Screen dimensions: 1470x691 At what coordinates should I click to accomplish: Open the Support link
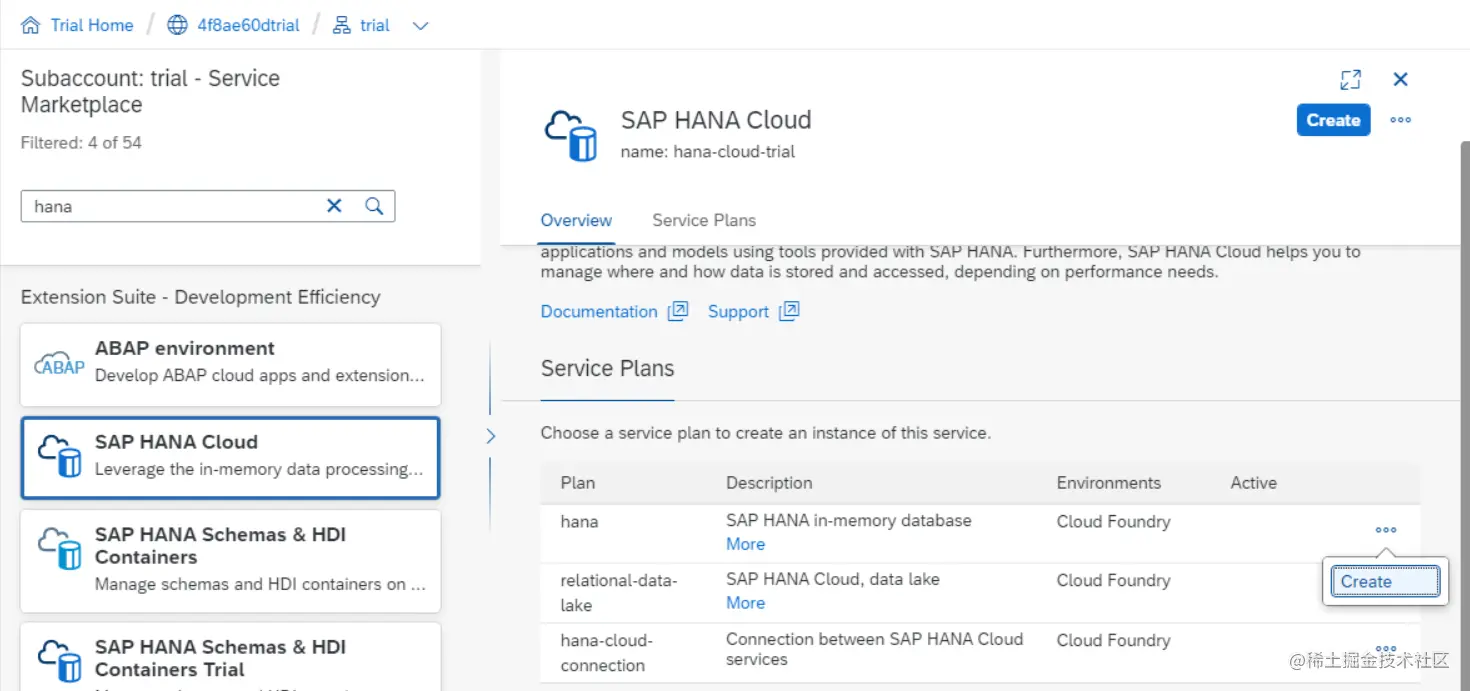click(x=739, y=312)
